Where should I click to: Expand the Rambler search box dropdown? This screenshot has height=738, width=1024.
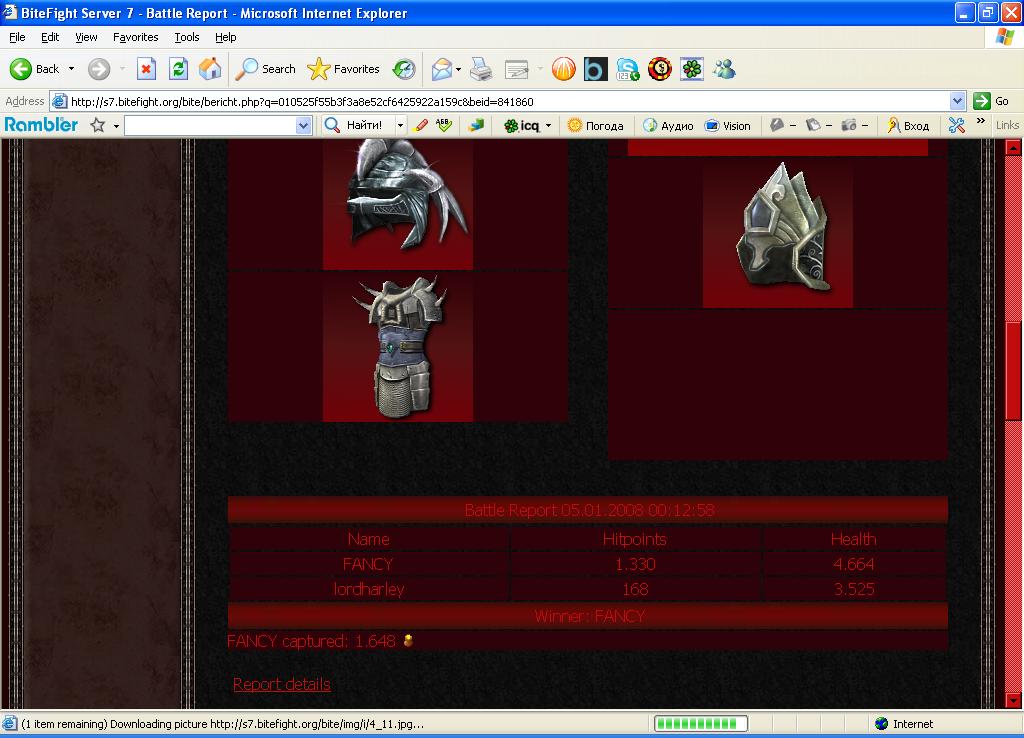303,125
